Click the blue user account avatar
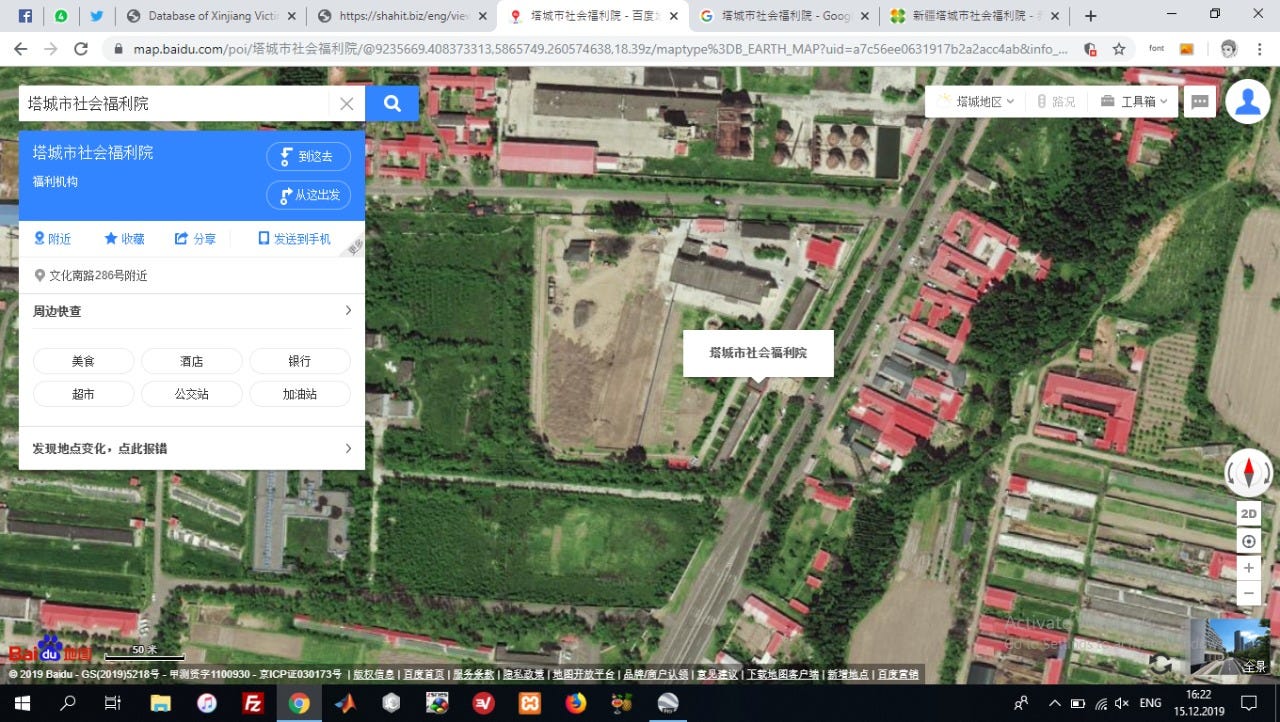1280x722 pixels. coord(1248,101)
